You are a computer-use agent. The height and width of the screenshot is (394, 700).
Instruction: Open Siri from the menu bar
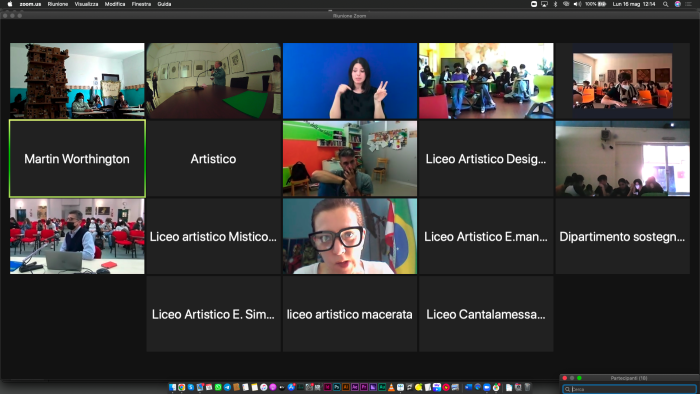click(677, 4)
